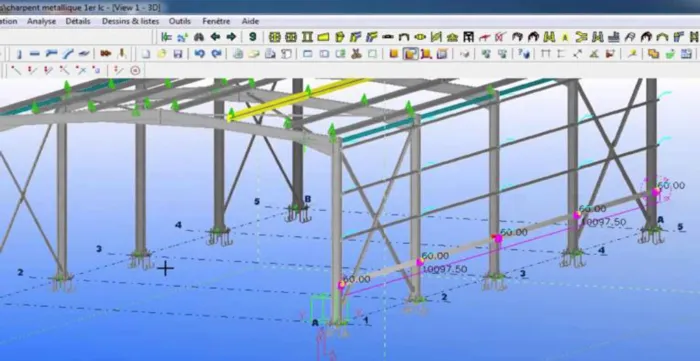Viewport: 700px width, 361px height.
Task: Click the binoculars find icon
Action: click(x=199, y=37)
